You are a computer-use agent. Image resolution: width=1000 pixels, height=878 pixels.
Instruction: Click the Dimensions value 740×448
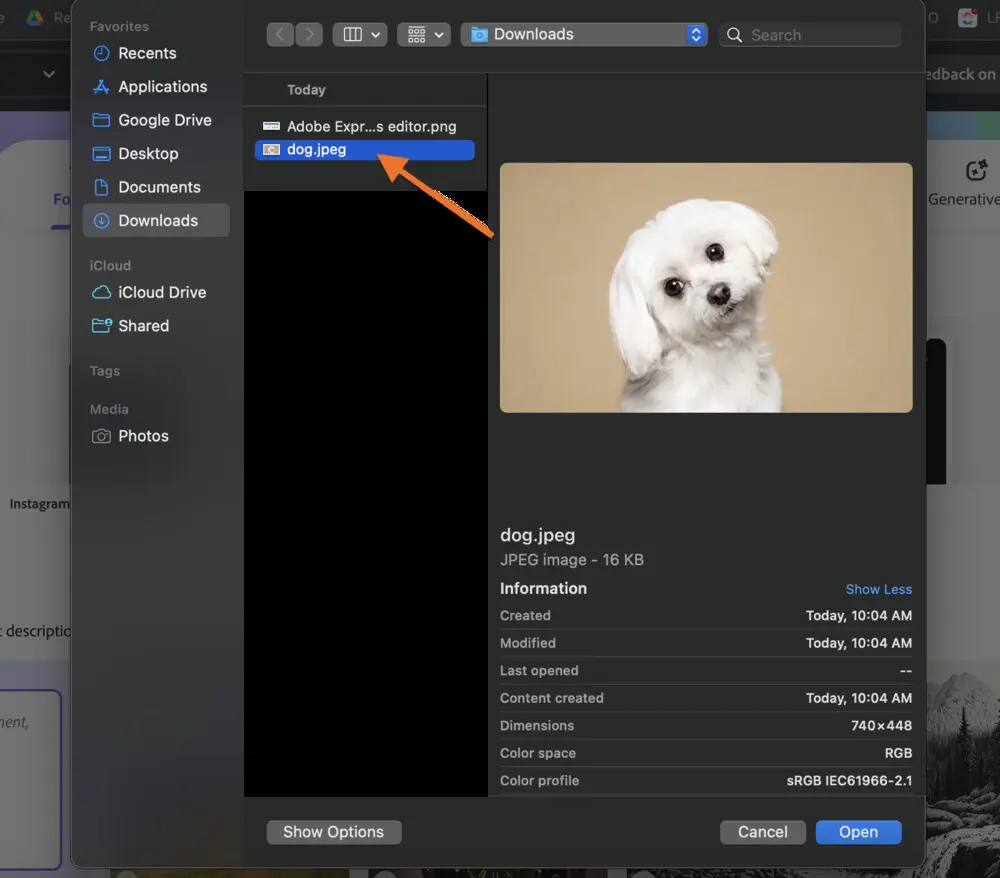coord(881,726)
